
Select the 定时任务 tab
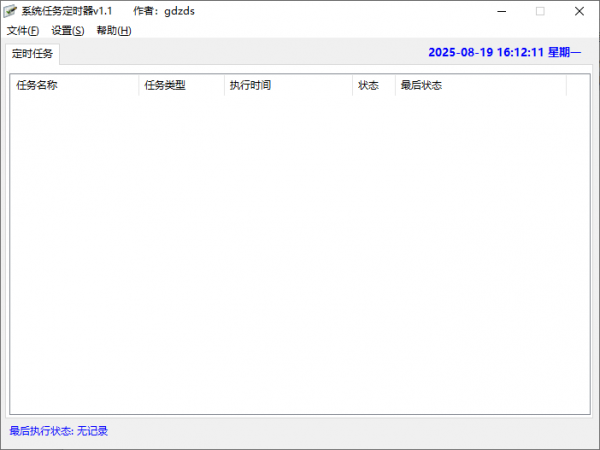[33, 54]
